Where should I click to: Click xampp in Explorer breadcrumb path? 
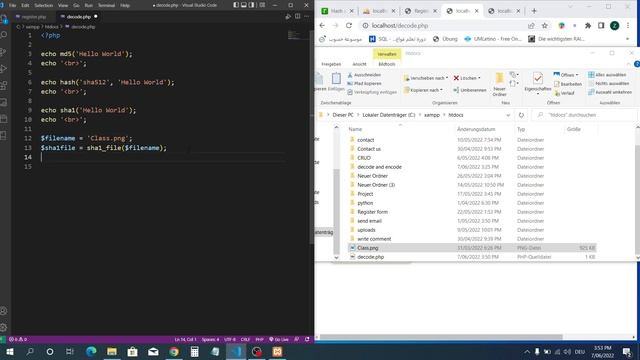[x=432, y=115]
